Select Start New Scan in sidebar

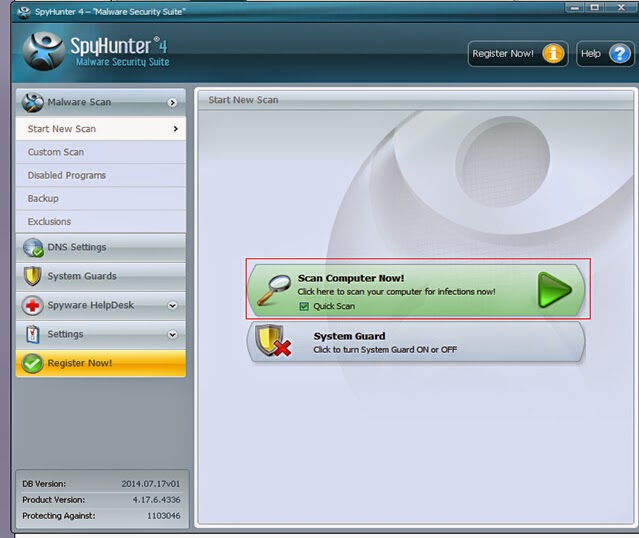[x=101, y=129]
